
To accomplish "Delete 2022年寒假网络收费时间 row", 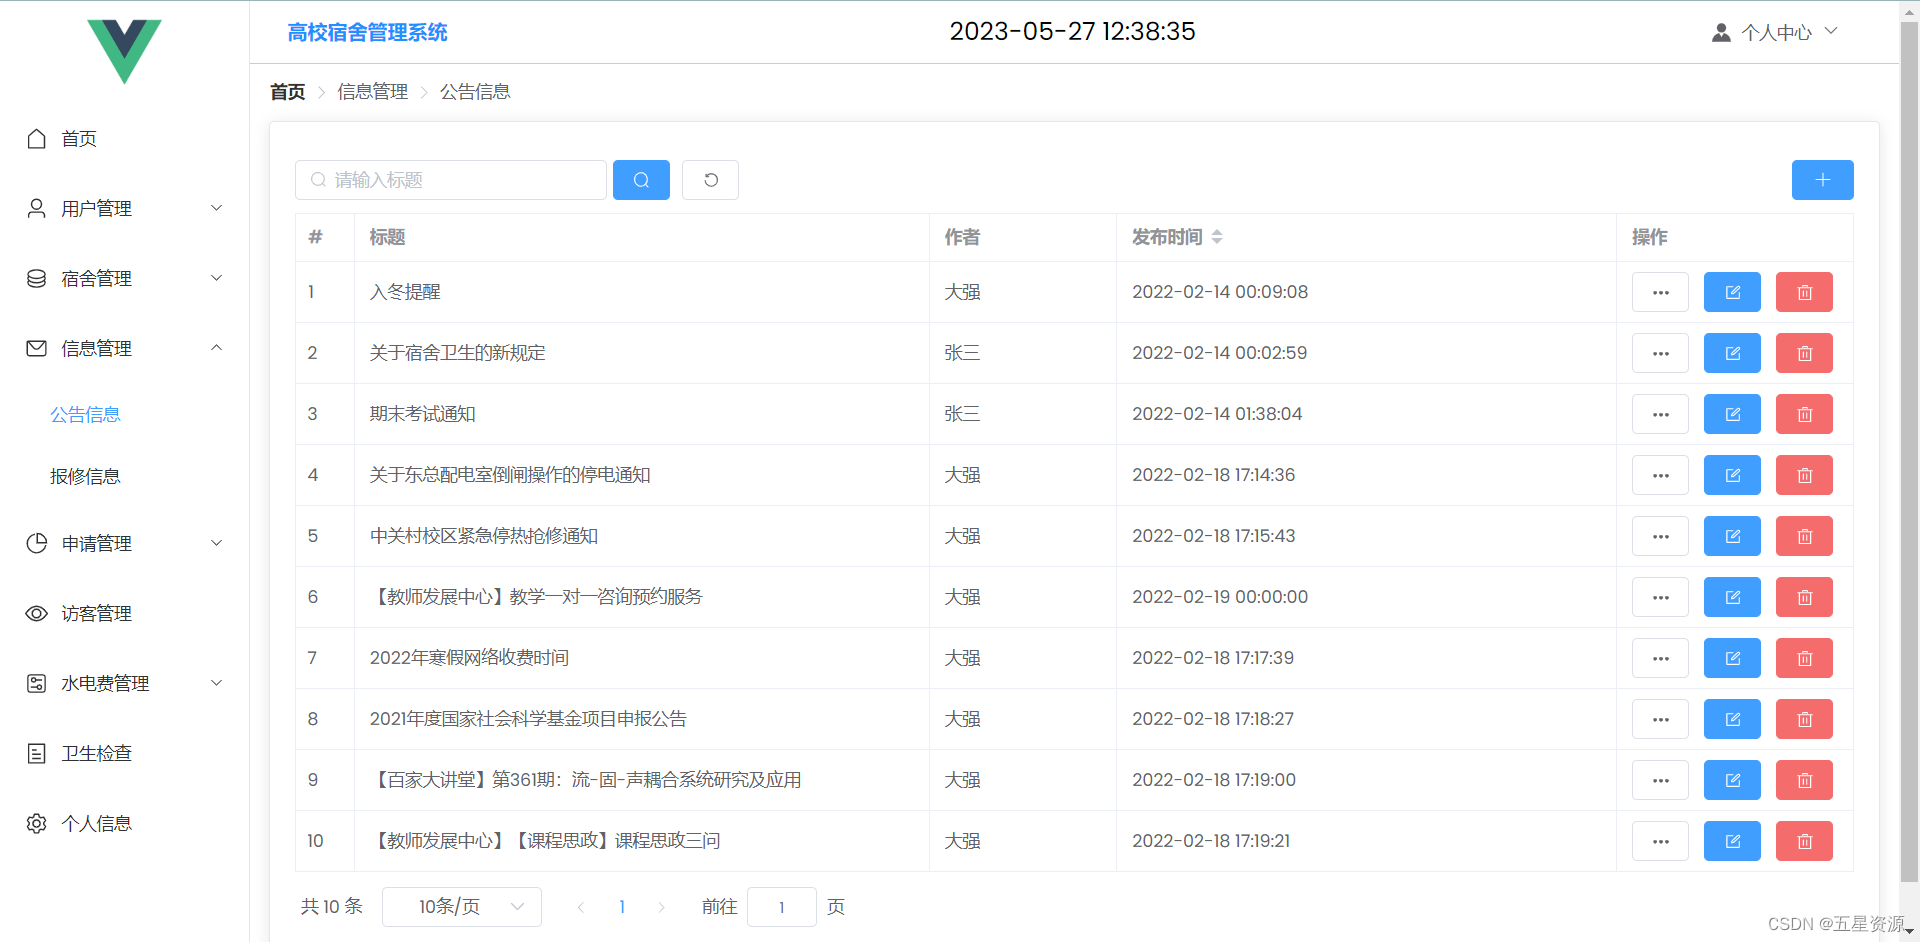I will tap(1804, 658).
